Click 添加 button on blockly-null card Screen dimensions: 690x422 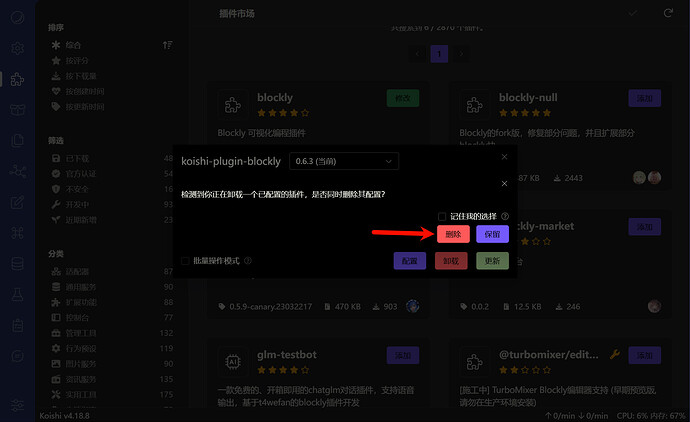pos(645,98)
